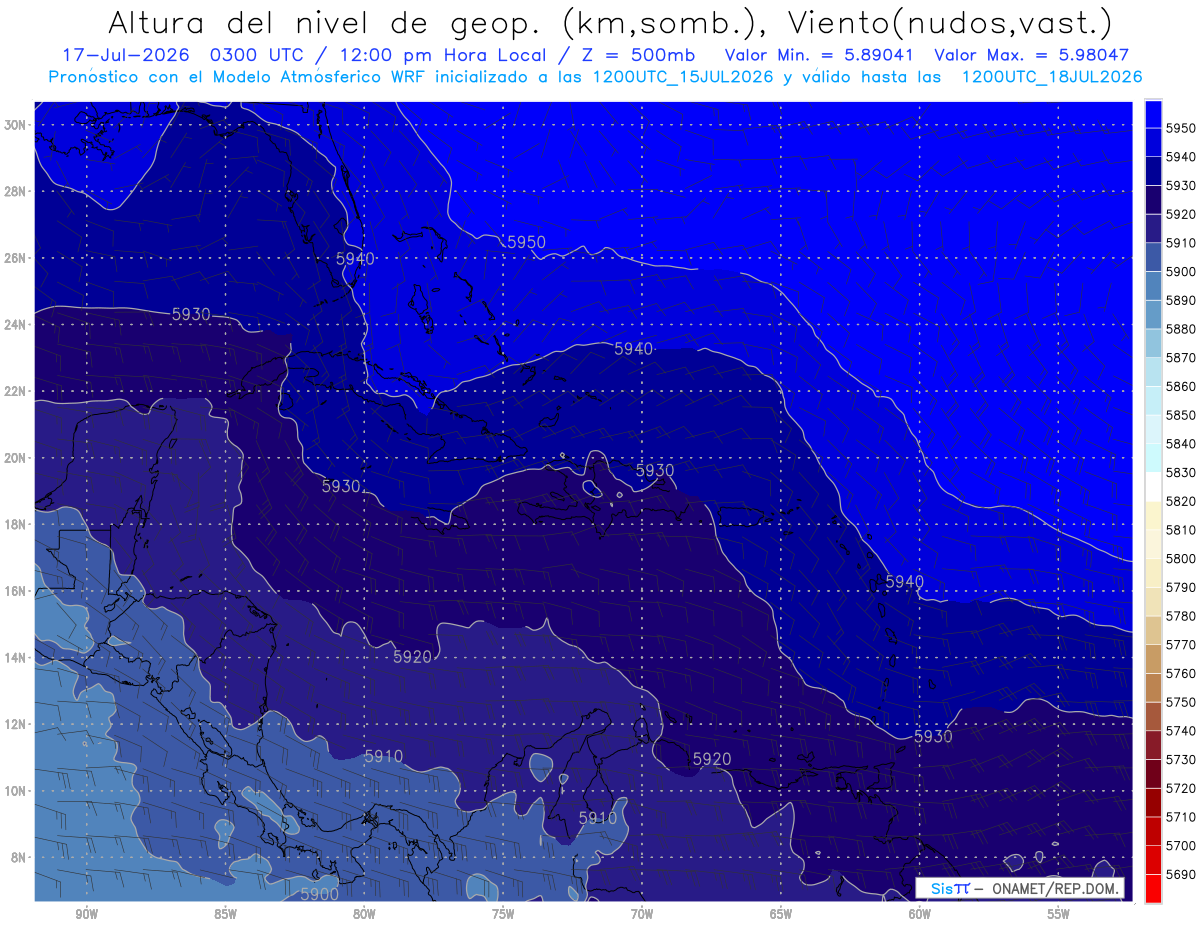
Task: Click the 28N latitude axis label
Action: pyautogui.click(x=15, y=191)
